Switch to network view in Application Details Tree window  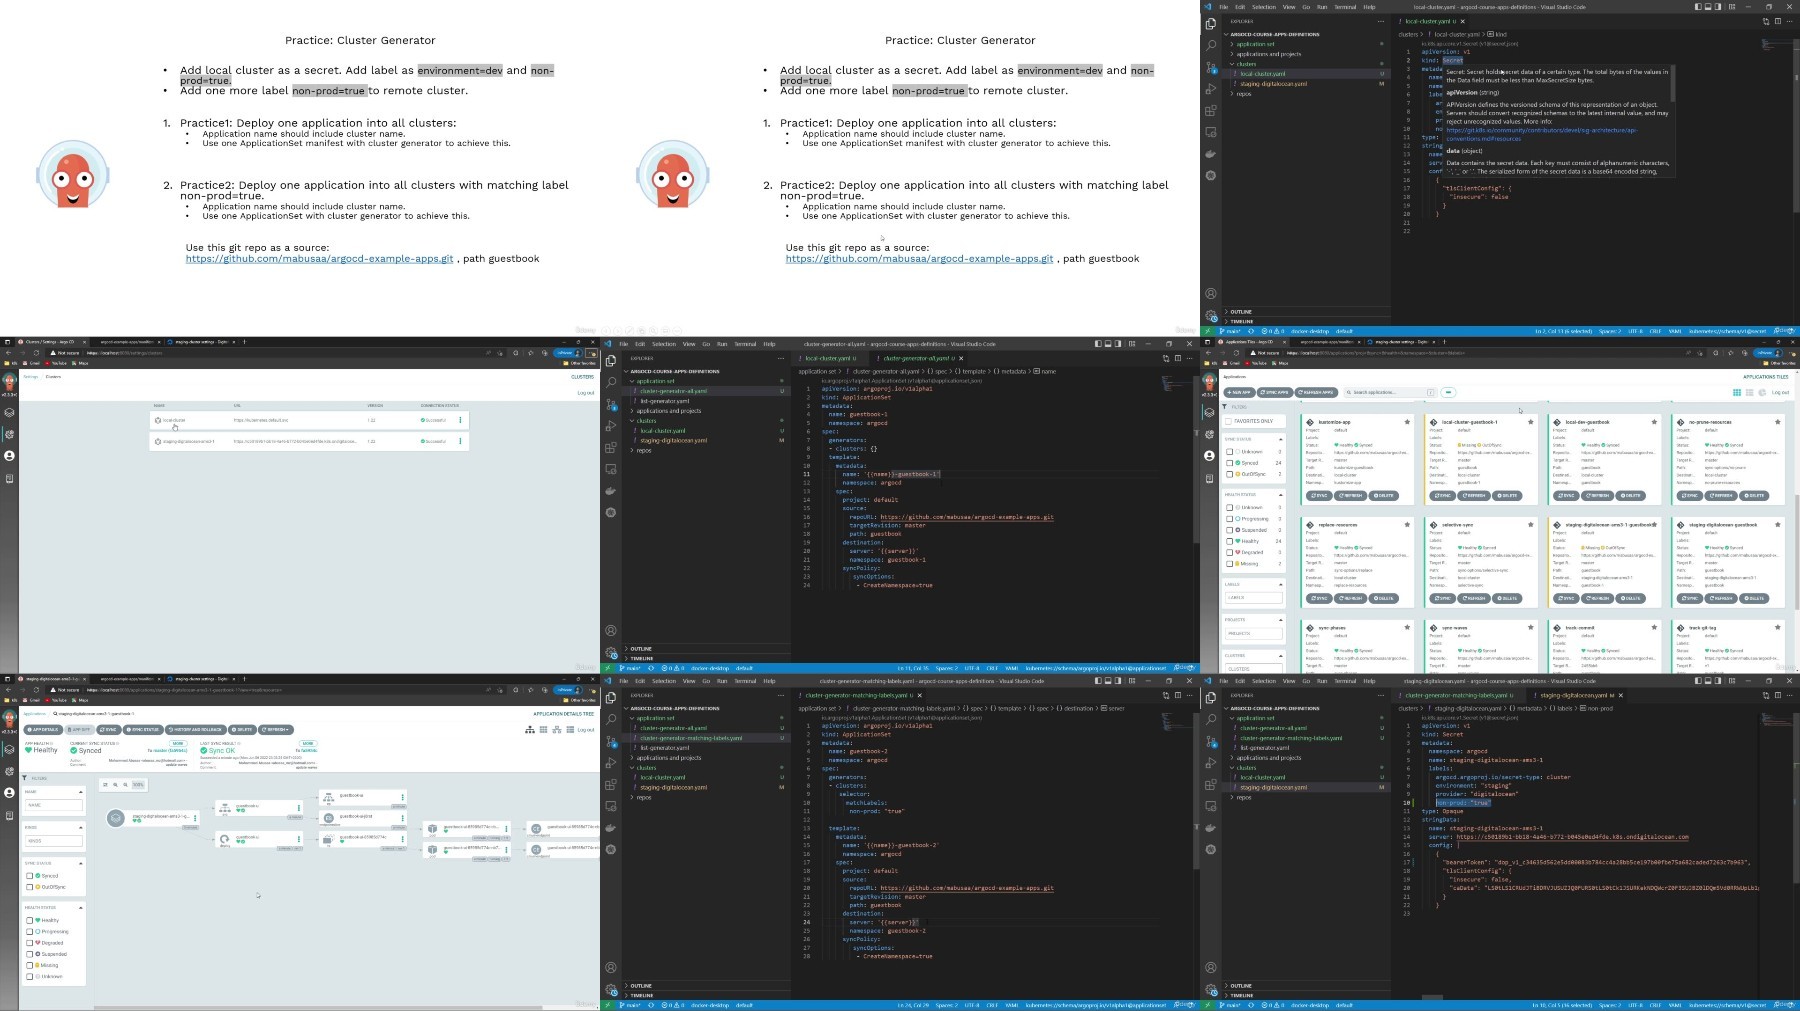pos(555,729)
